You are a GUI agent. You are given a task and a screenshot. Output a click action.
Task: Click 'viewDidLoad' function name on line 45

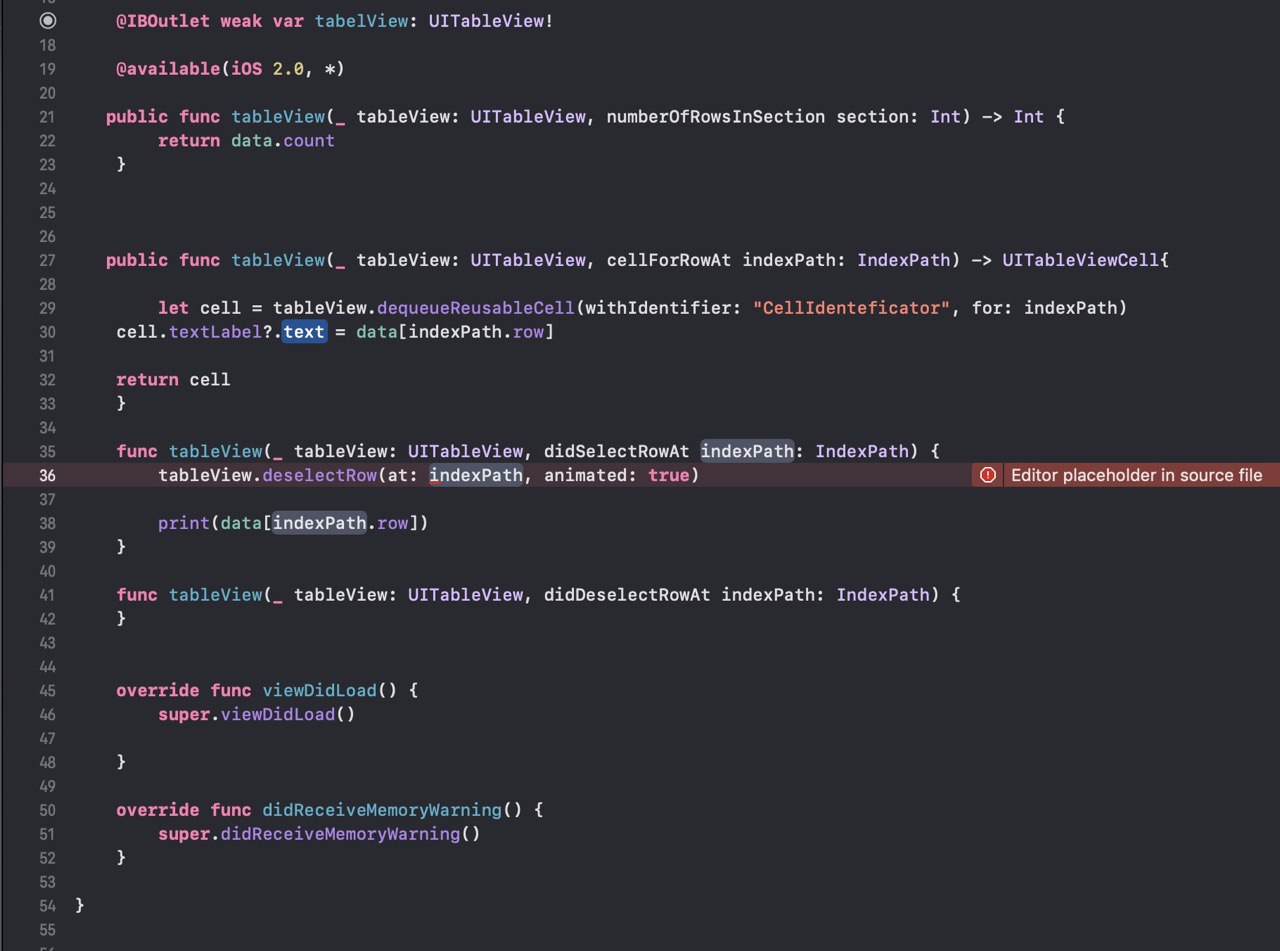pos(320,690)
